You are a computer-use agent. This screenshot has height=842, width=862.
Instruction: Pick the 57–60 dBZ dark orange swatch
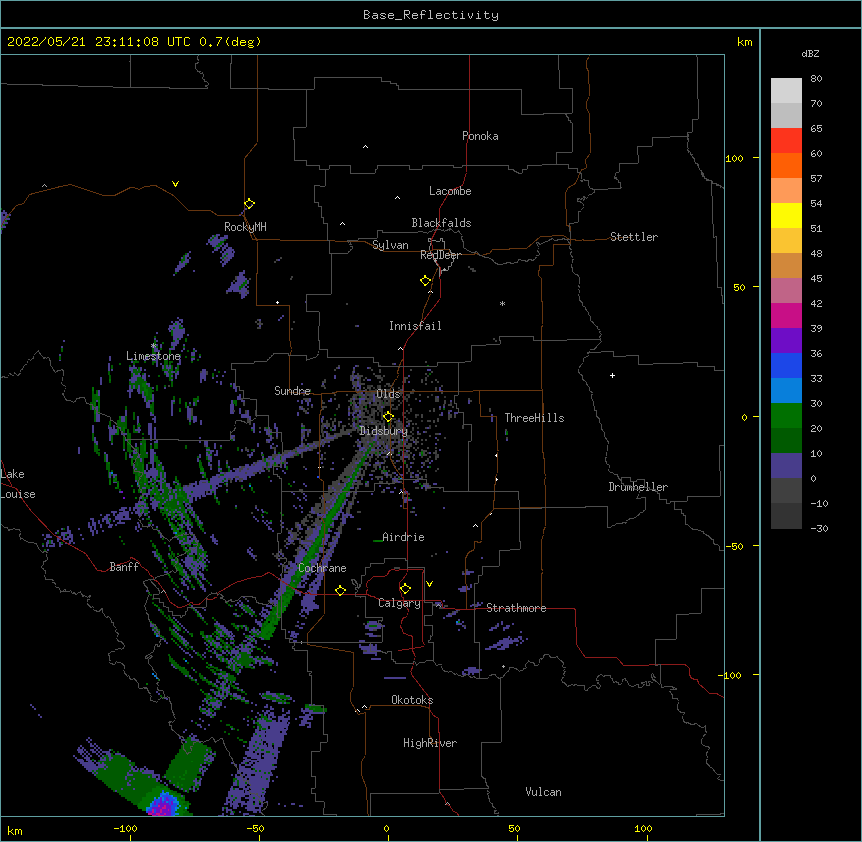tap(786, 165)
